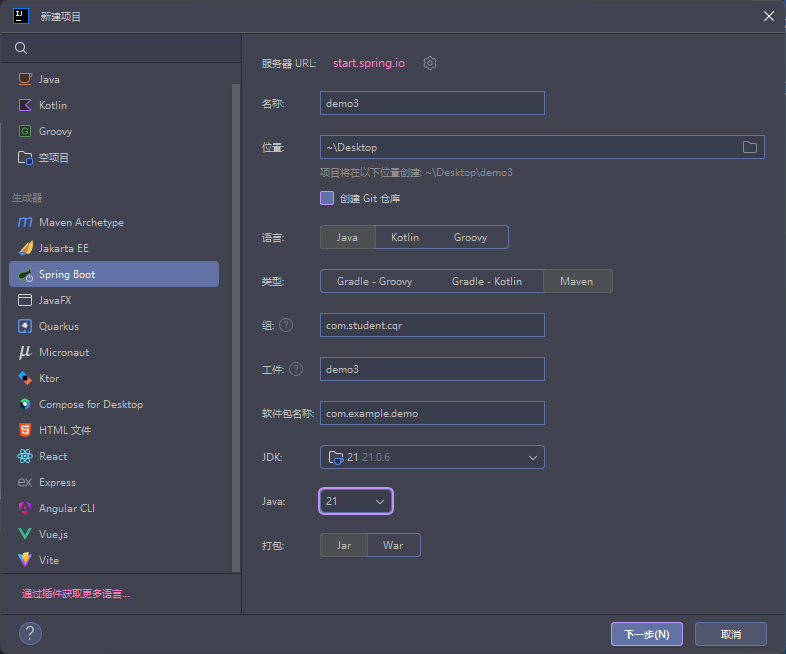Screen dimensions: 786x654
Task: Select the empty project (空项目) icon
Action: pos(25,157)
